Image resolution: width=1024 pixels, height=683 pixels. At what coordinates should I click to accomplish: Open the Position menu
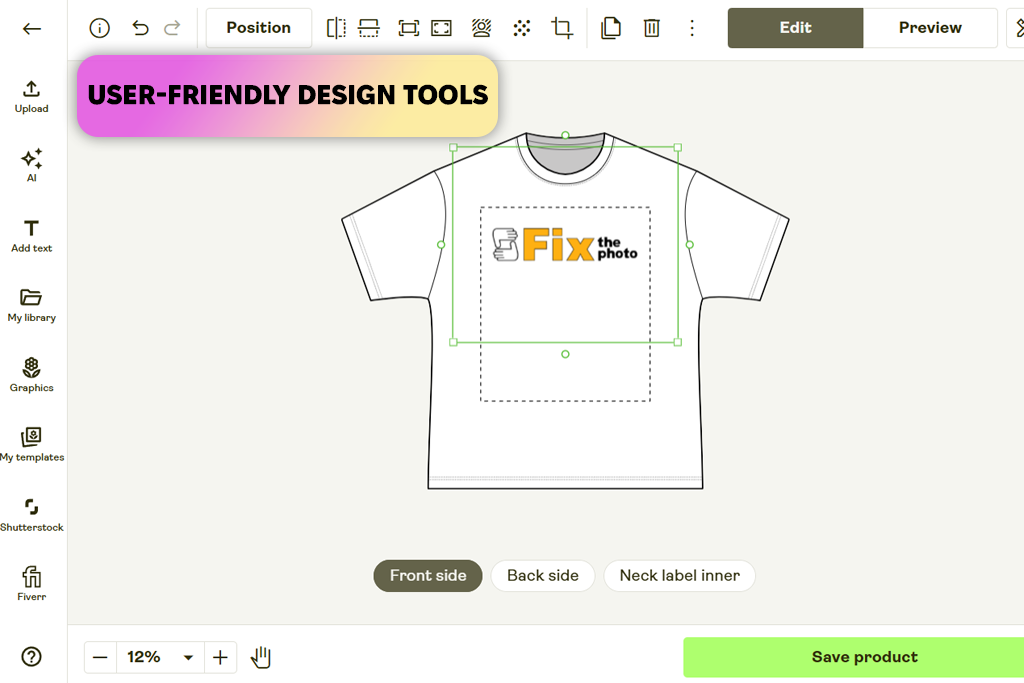[x=259, y=28]
